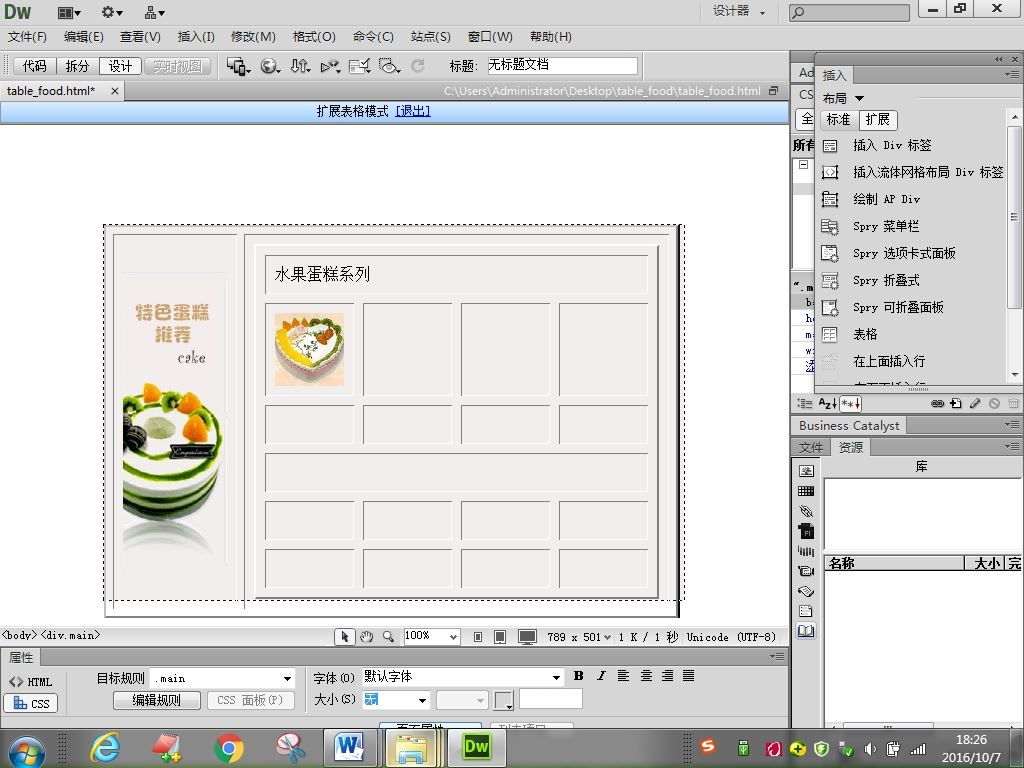This screenshot has width=1024, height=768.
Task: Click the Colors category icon in Assets panel
Action: point(807,491)
